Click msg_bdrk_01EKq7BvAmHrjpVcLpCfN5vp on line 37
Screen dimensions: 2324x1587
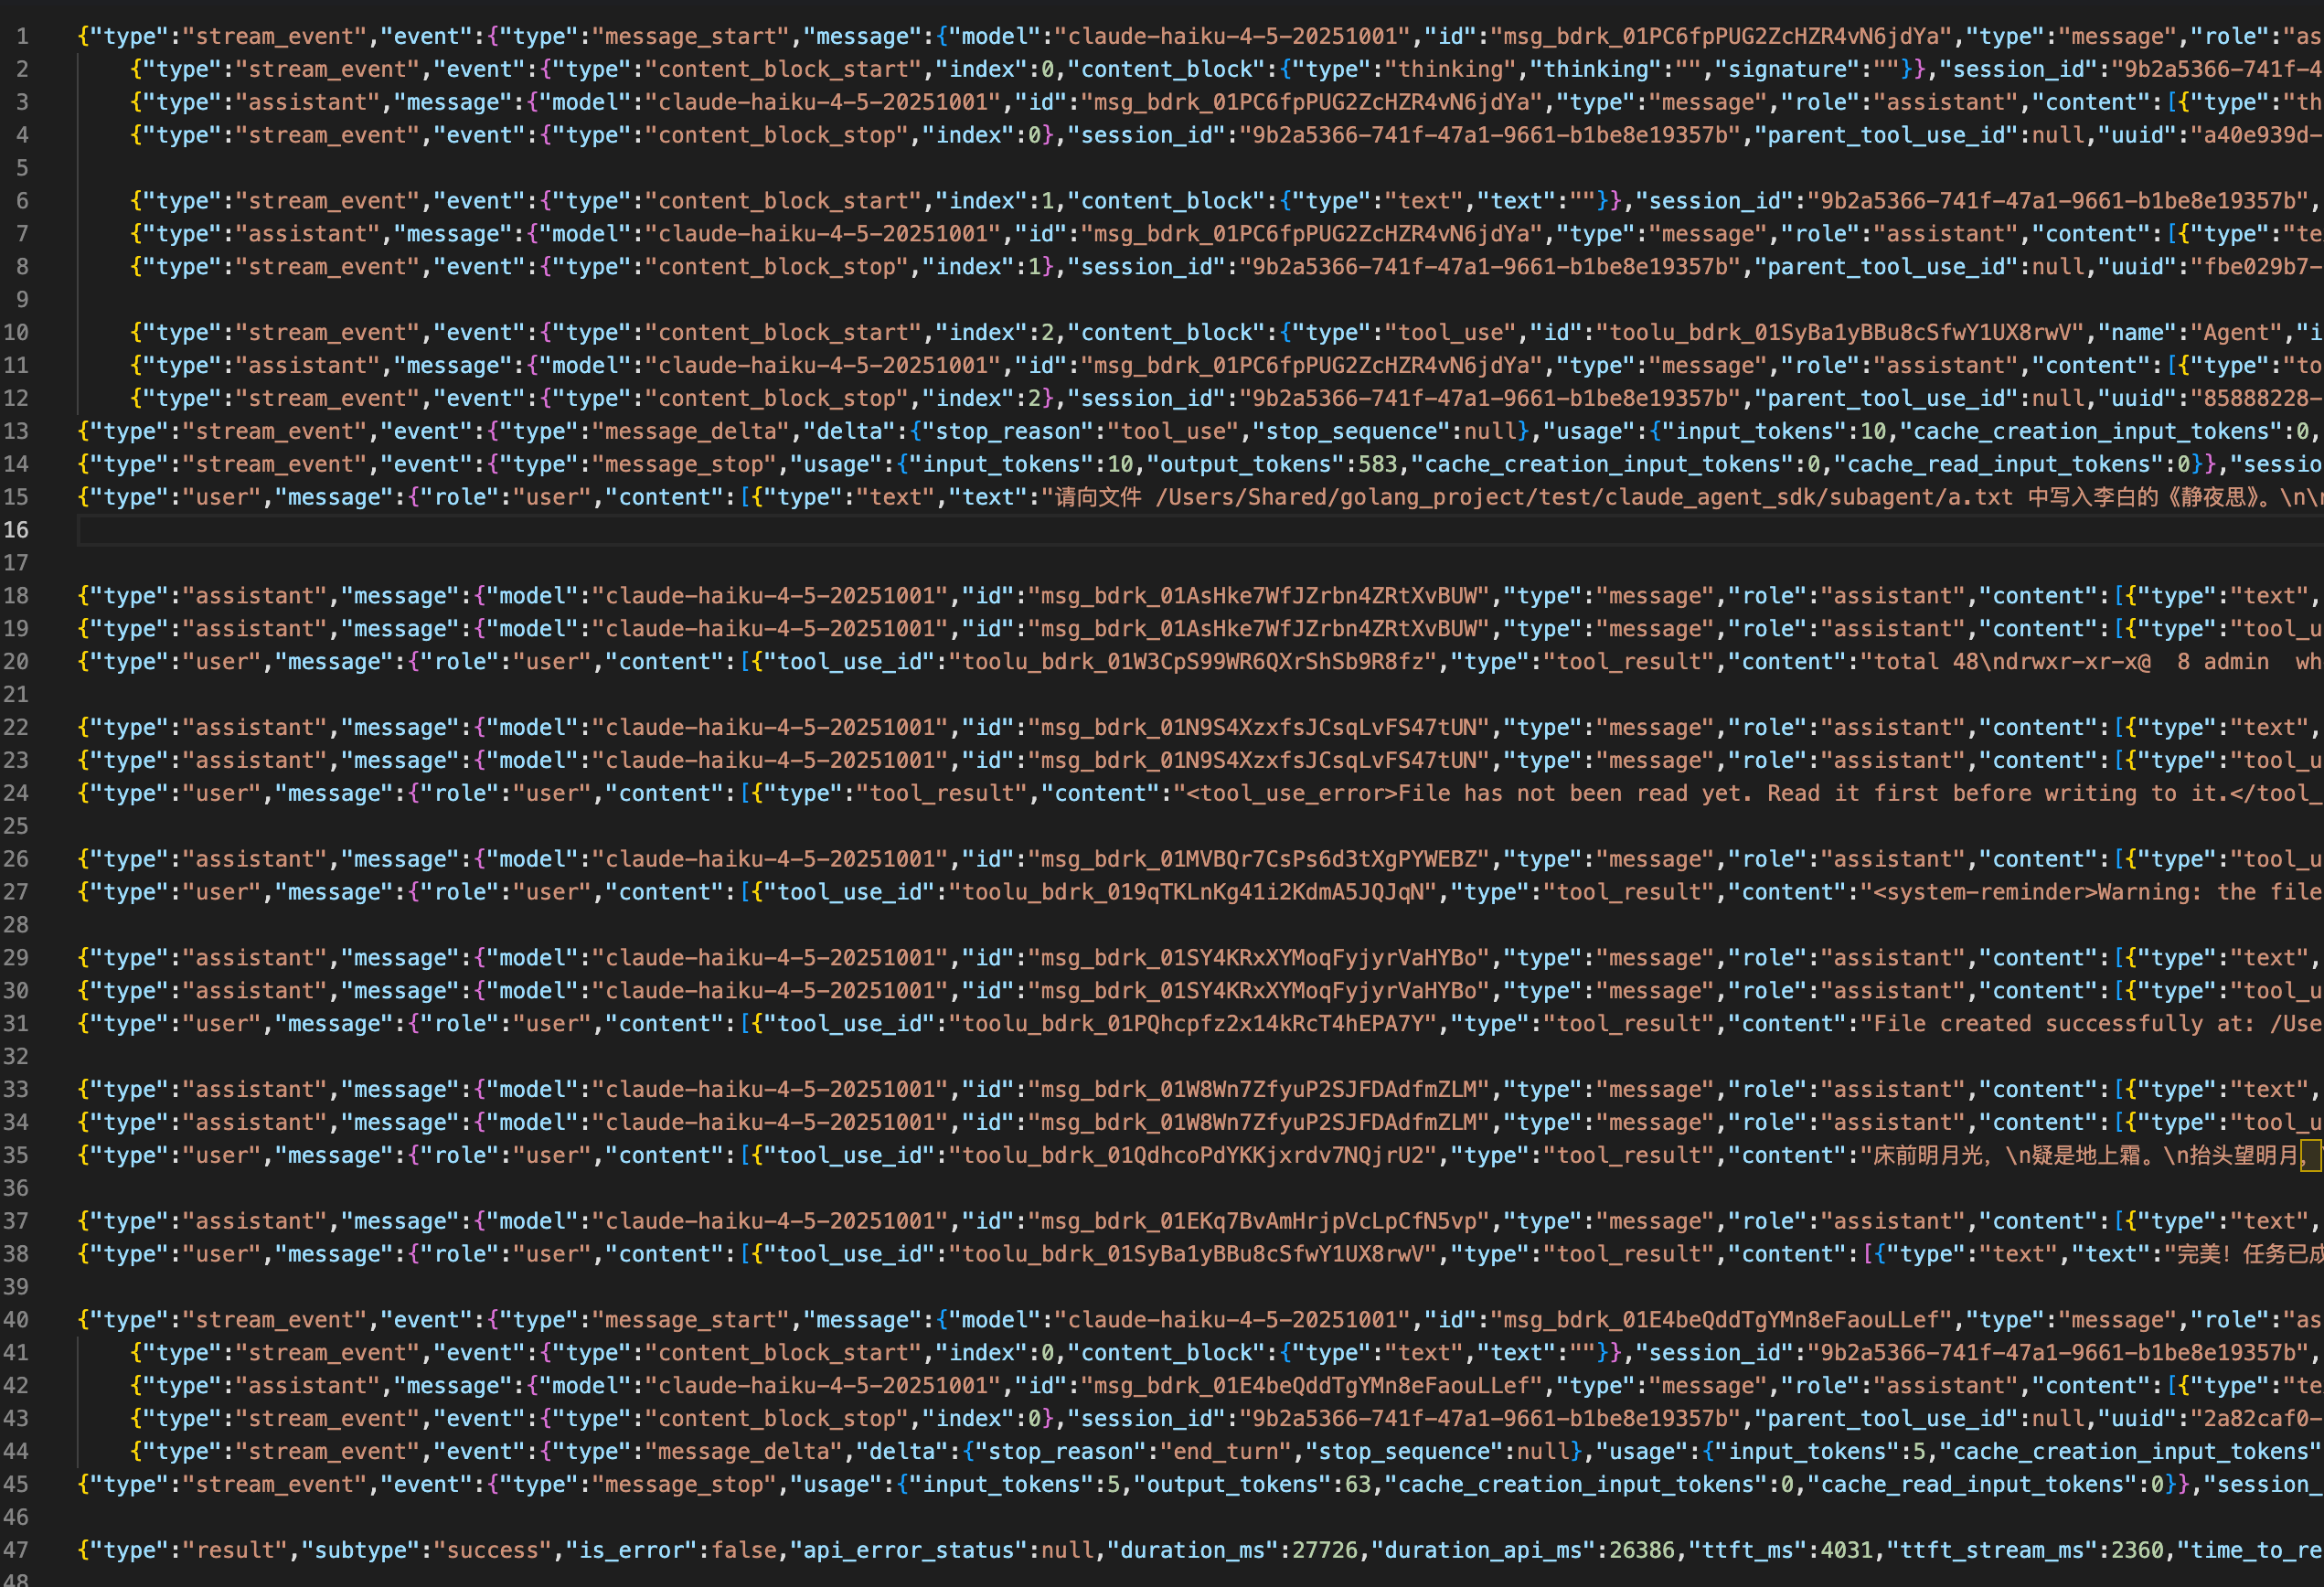pyautogui.click(x=1258, y=1222)
